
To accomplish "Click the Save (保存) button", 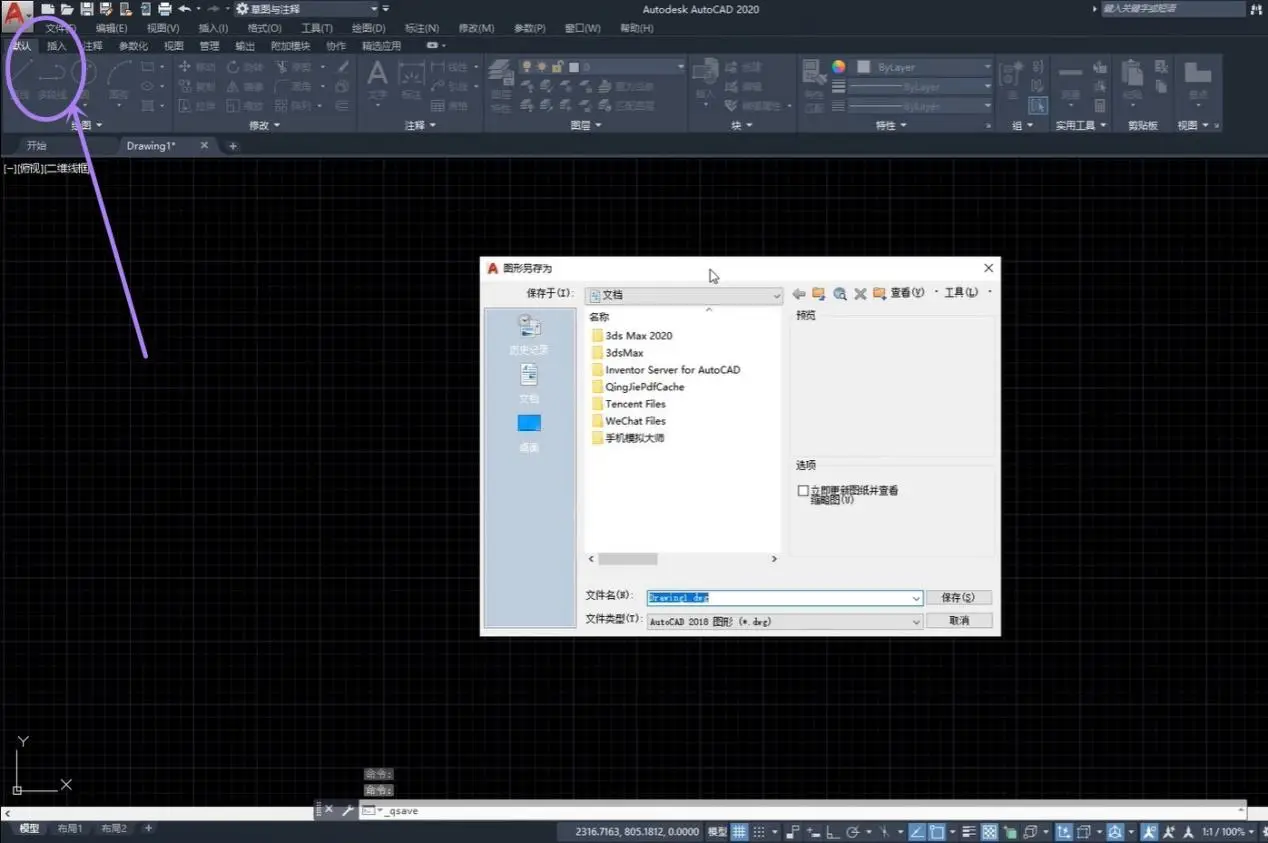I will 957,598.
